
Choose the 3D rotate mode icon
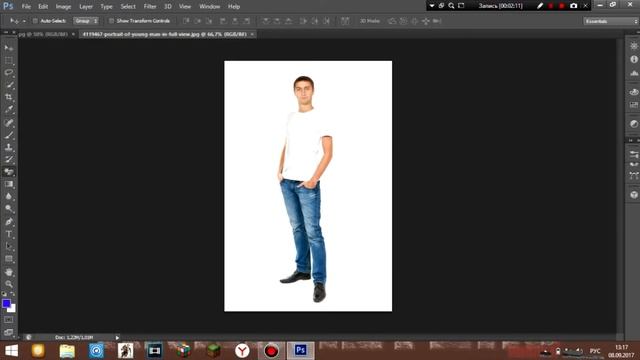(392, 21)
